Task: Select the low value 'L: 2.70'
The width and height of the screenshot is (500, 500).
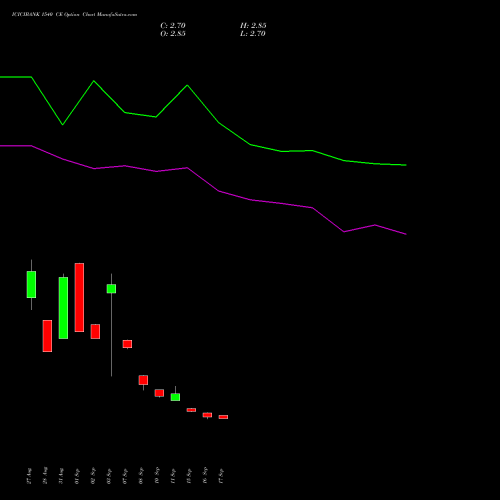Action: point(253,34)
